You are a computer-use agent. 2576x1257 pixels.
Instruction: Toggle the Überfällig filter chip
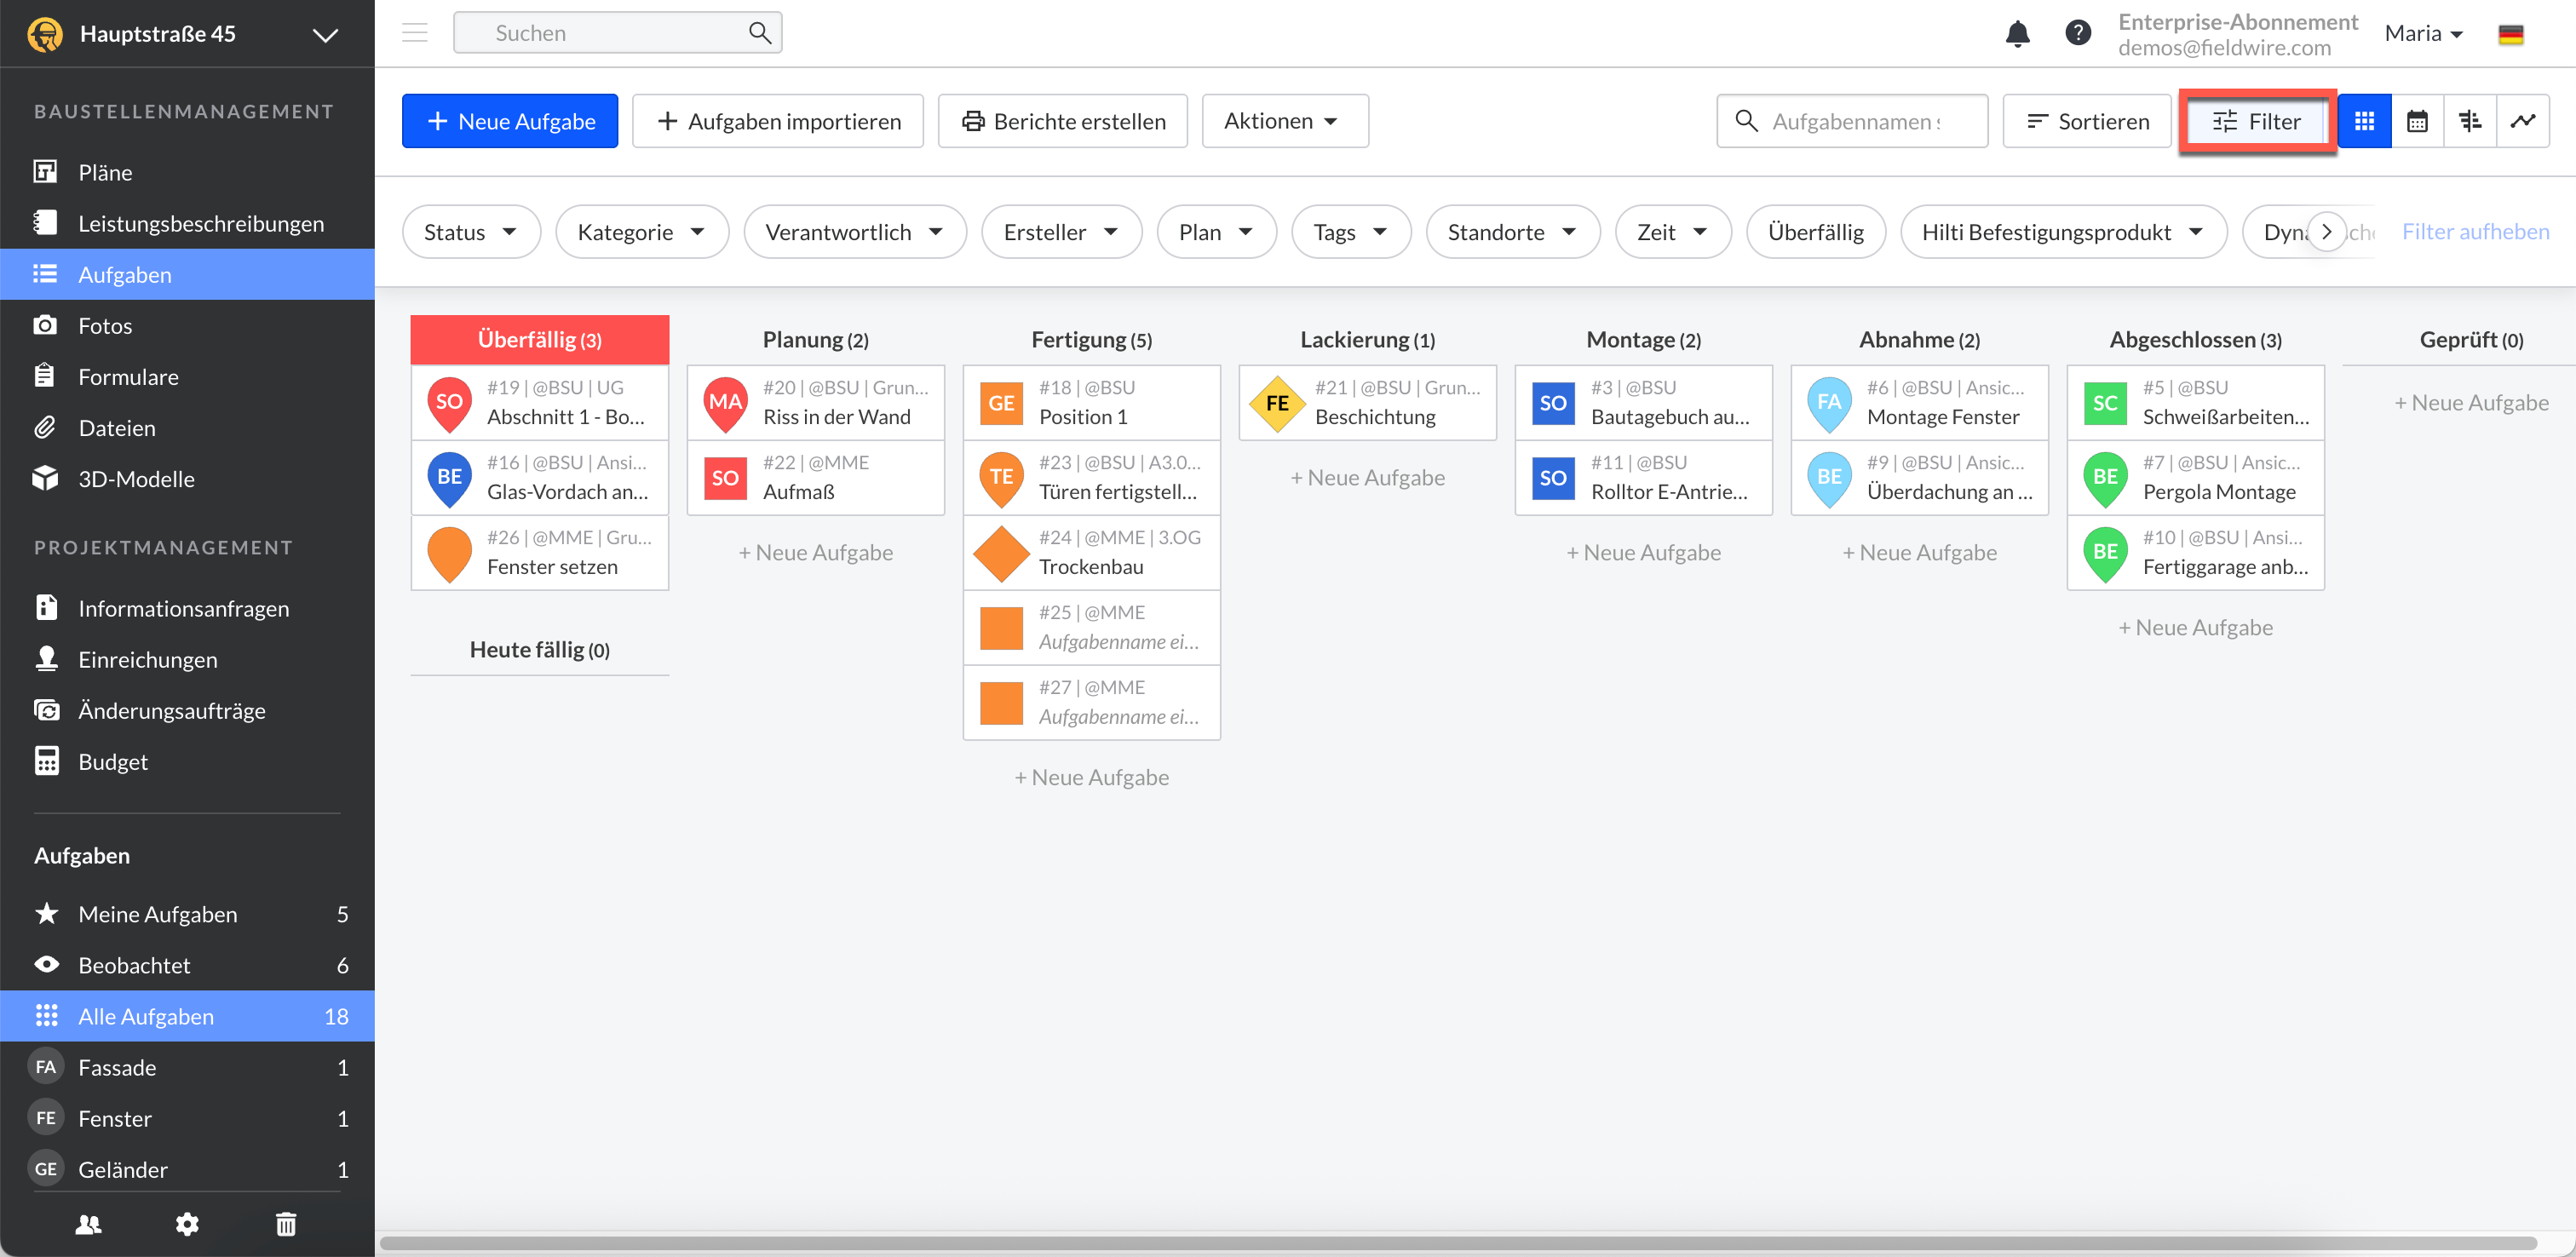point(1815,232)
